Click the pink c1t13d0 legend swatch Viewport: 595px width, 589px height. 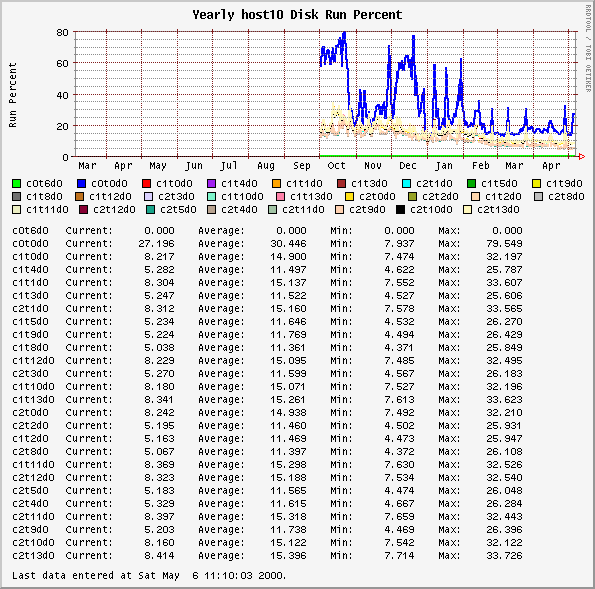[x=280, y=197]
